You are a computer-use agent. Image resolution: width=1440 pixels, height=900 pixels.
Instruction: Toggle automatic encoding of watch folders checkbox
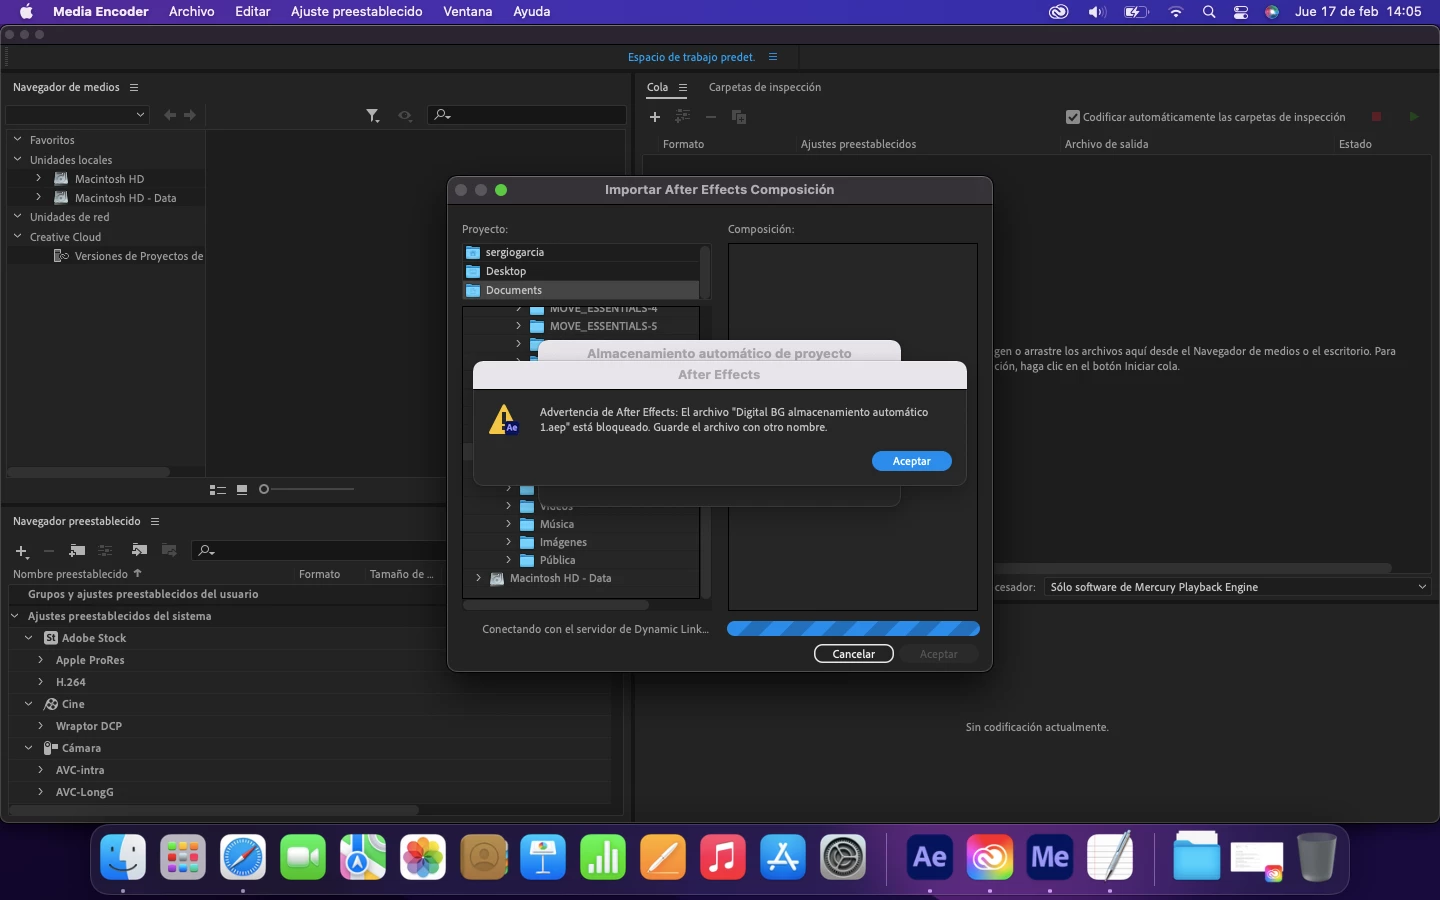pos(1073,117)
